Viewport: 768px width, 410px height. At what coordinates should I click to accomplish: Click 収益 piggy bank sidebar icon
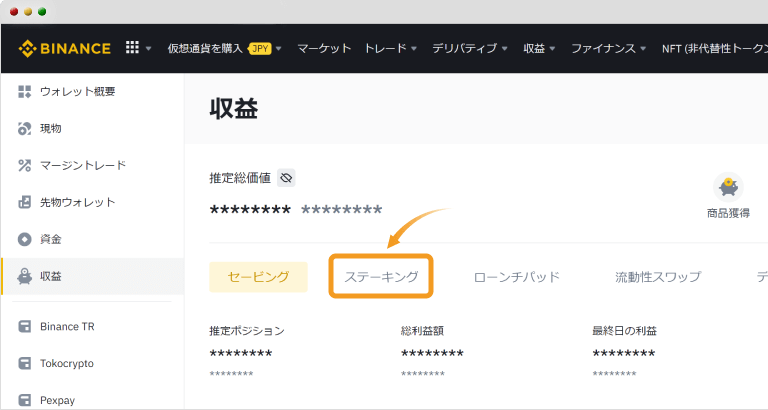pyautogui.click(x=24, y=276)
